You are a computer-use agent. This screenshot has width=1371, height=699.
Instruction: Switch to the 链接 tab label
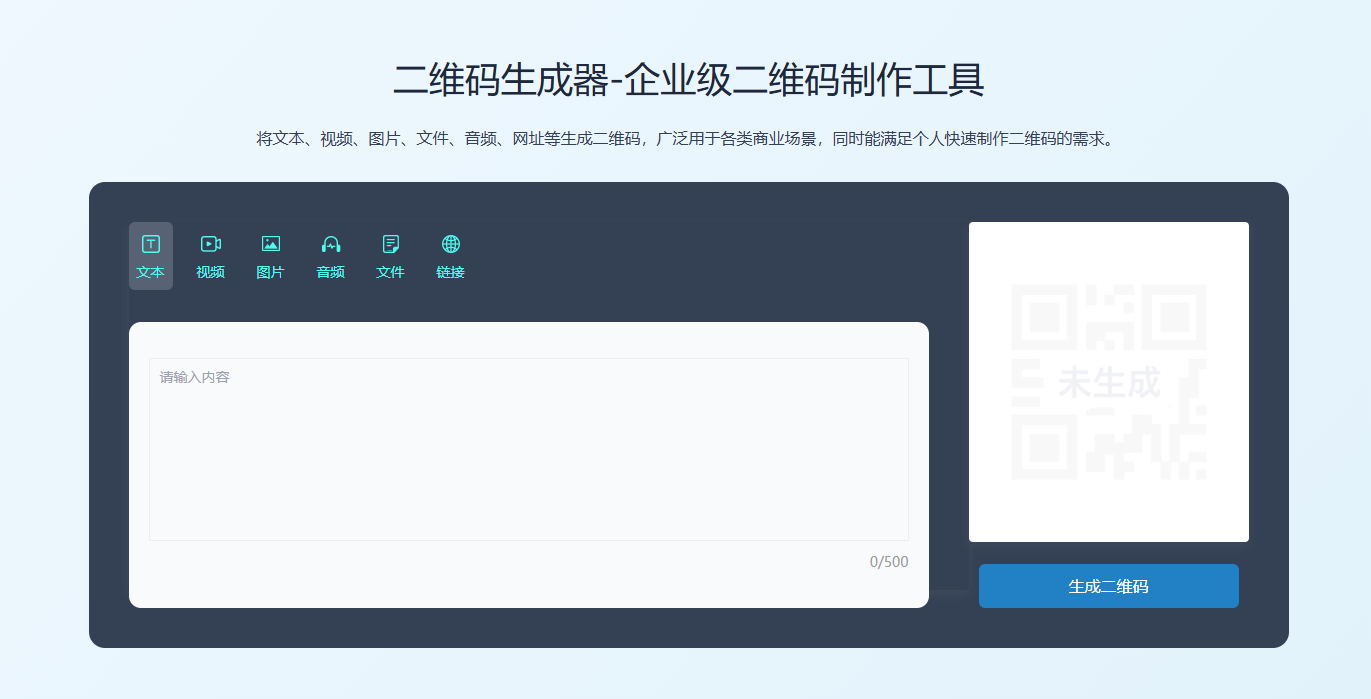[x=451, y=272]
